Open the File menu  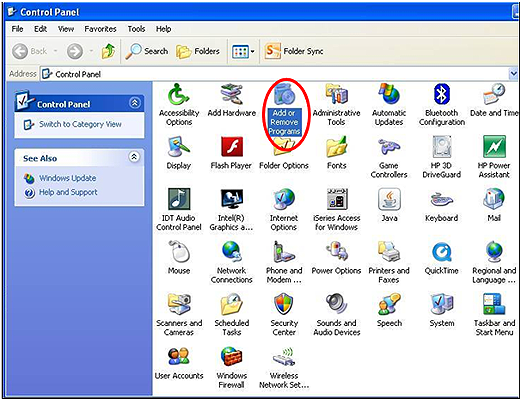[x=17, y=29]
